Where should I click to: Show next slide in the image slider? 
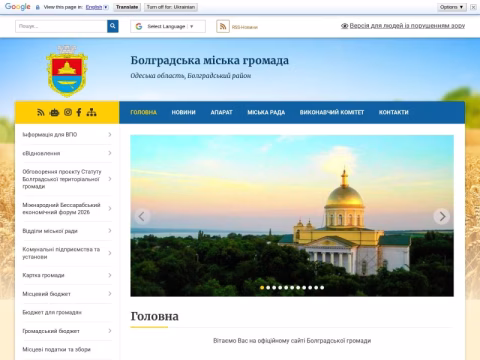[442, 216]
